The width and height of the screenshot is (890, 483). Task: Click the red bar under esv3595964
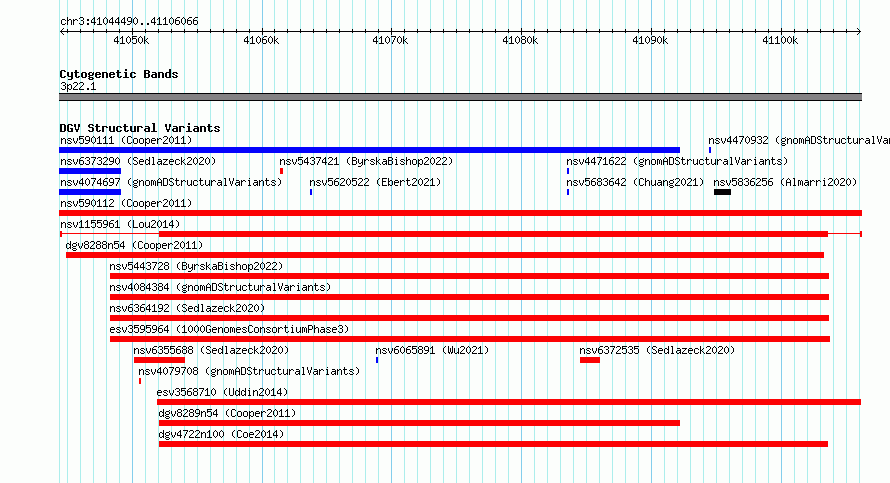[x=470, y=339]
